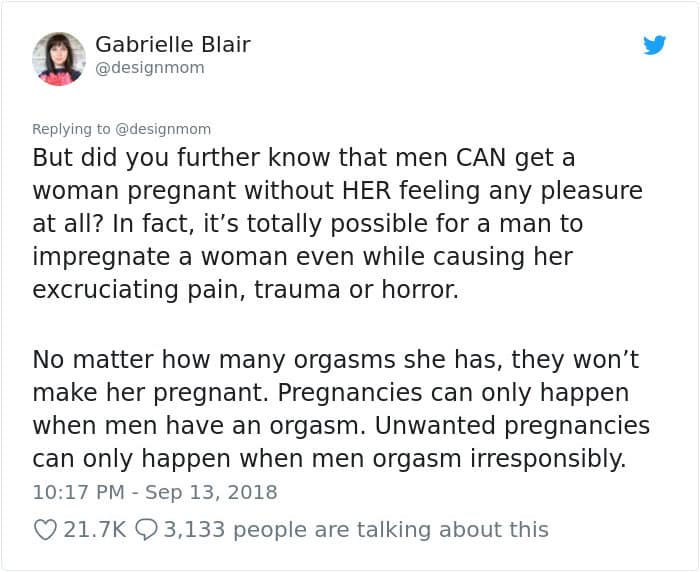View the 21.7K likes count
The width and height of the screenshot is (700, 572).
point(95,530)
